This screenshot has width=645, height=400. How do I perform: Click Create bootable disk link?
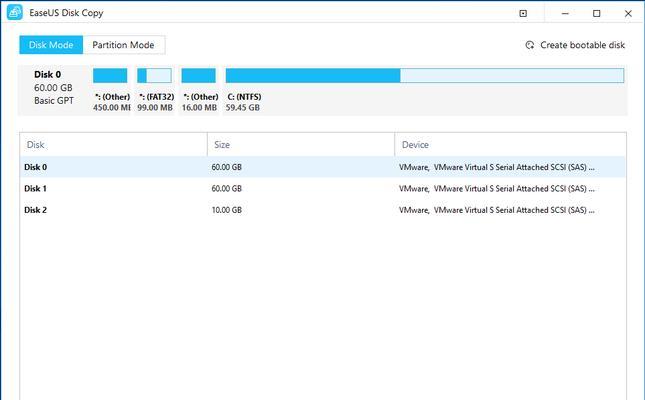coord(582,45)
